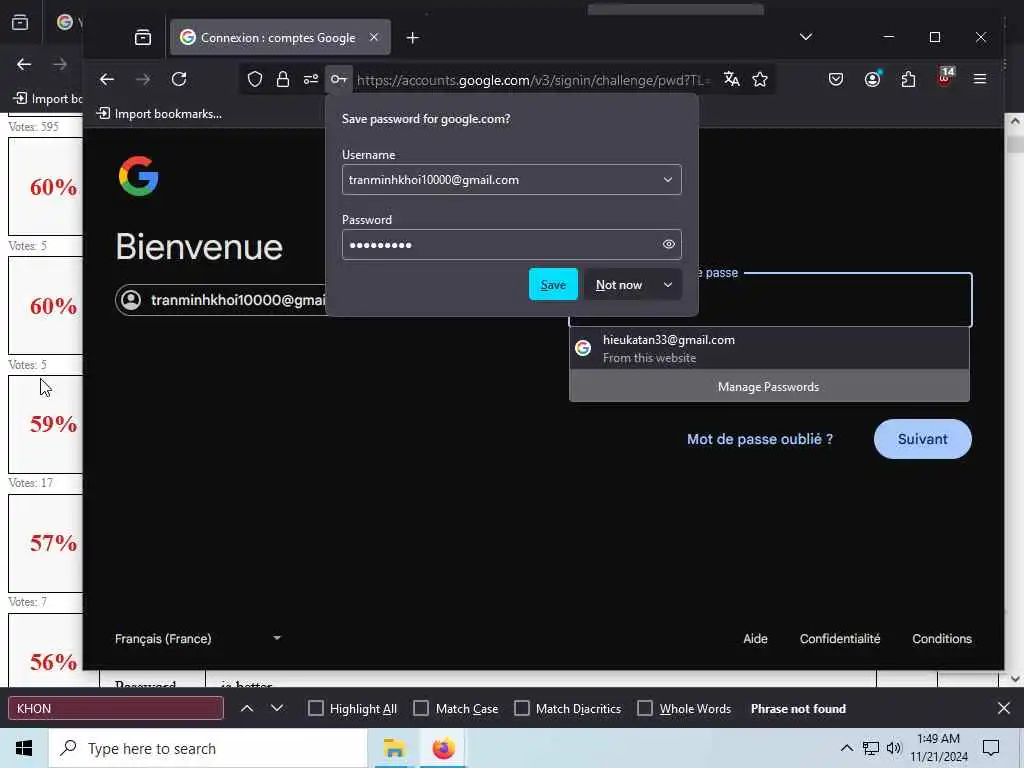Enable the Whole Words checkbox
The width and height of the screenshot is (1024, 768).
click(645, 709)
